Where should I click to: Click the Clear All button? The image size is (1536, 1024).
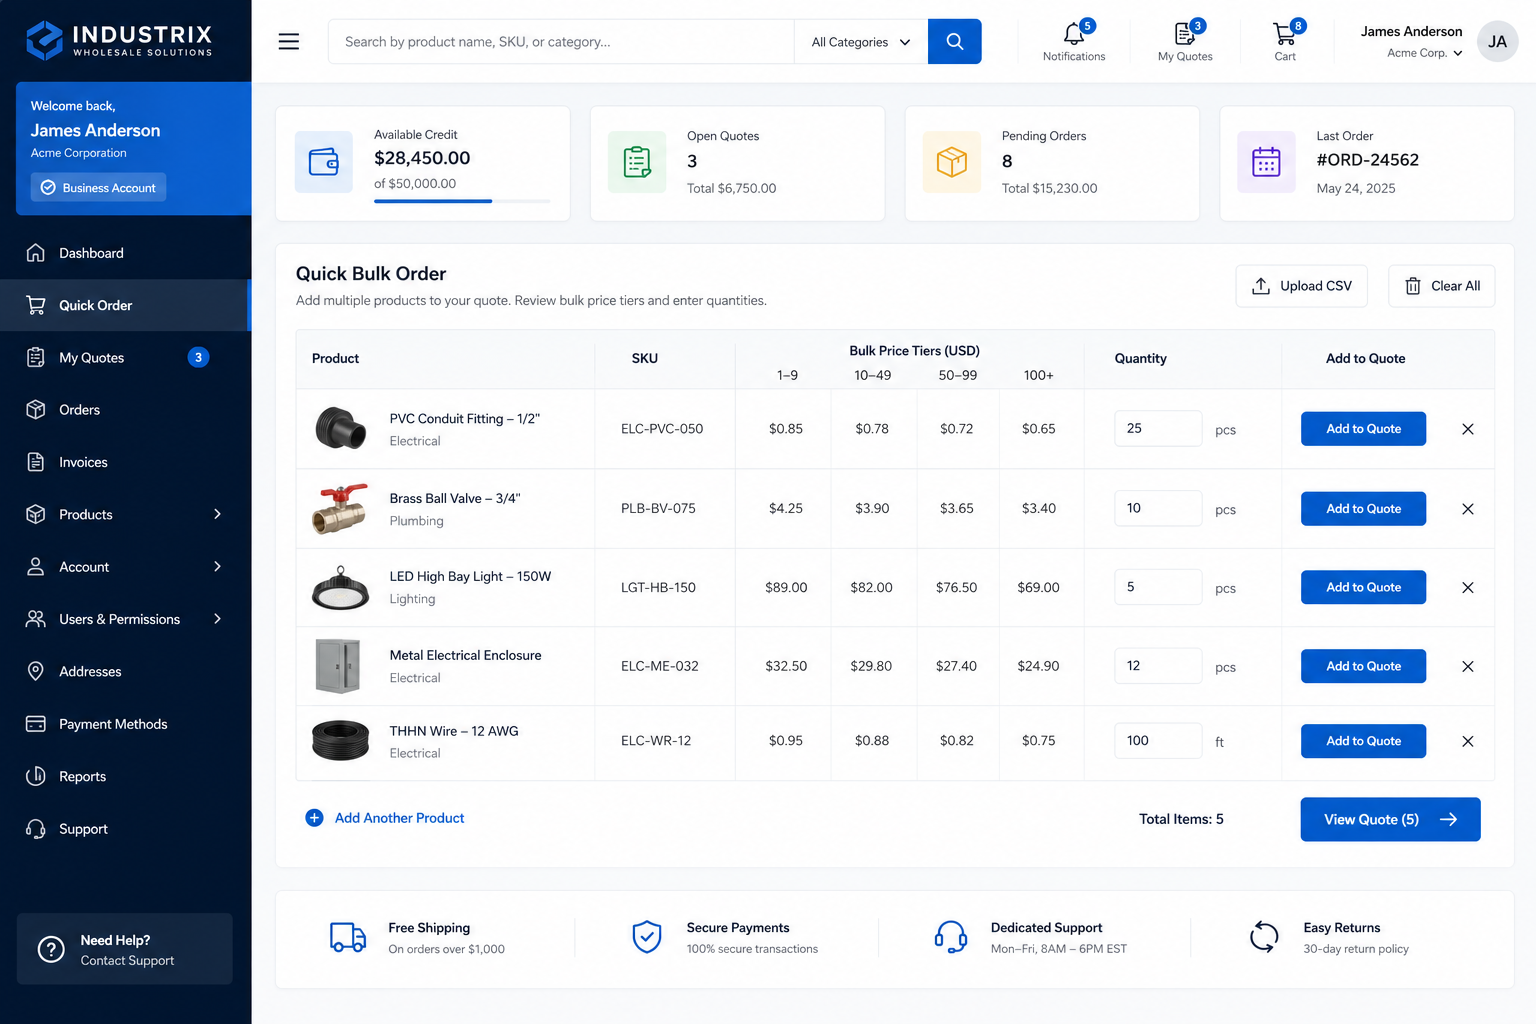[1442, 286]
